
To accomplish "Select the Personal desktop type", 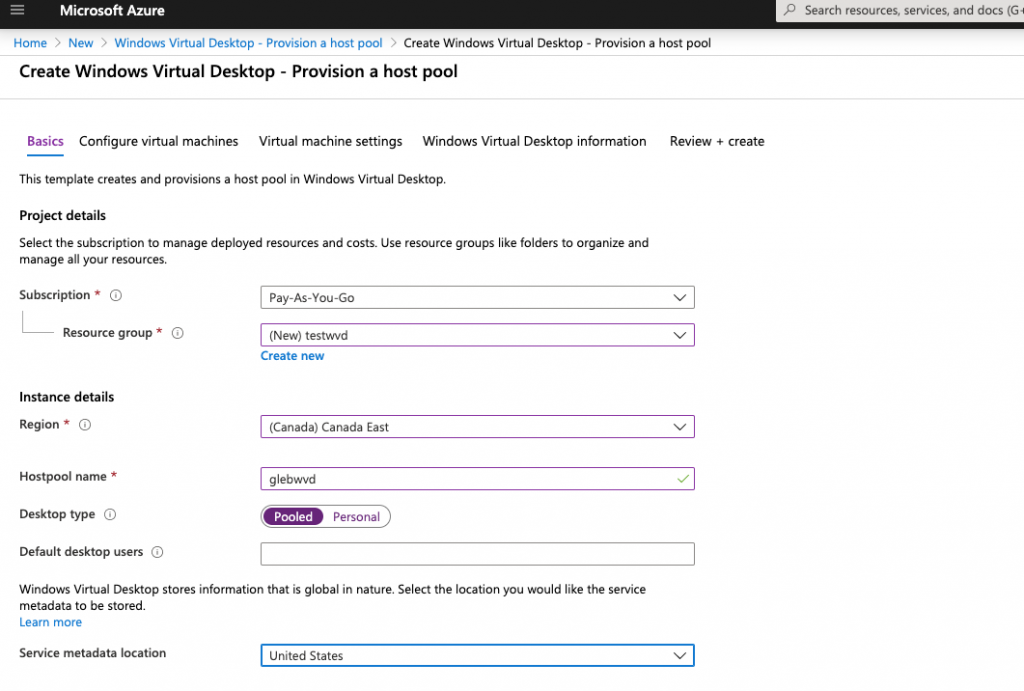I will pos(356,517).
